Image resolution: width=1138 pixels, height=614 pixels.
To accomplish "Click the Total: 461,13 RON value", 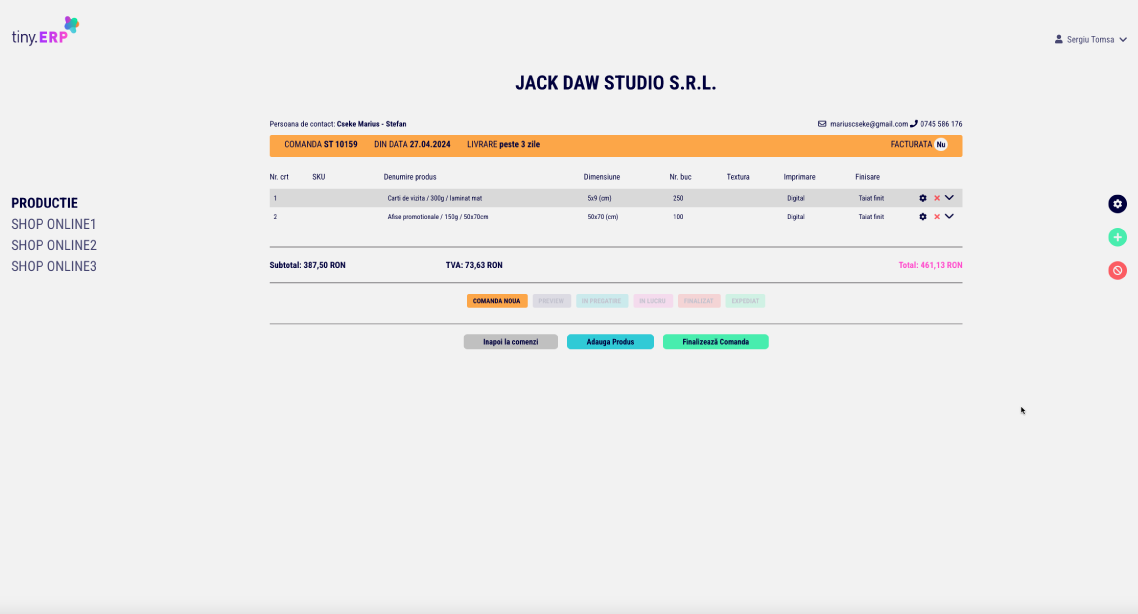I will click(930, 266).
